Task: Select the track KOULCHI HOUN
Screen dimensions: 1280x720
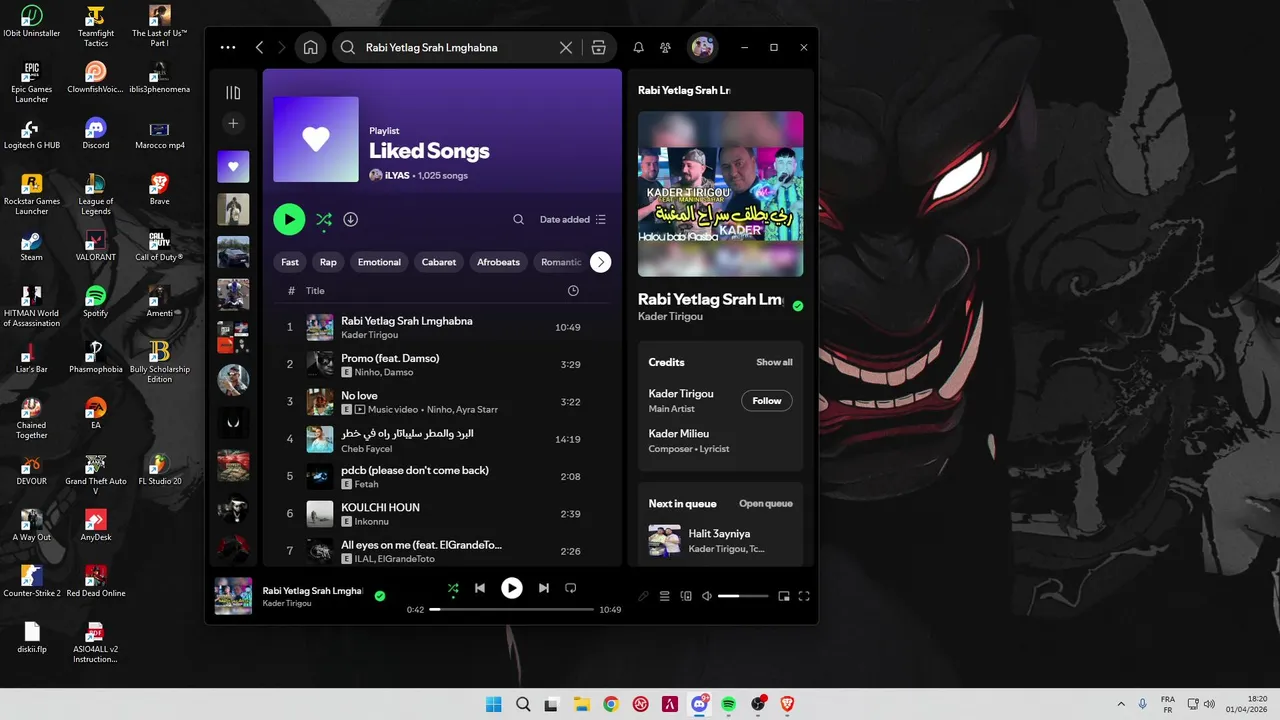Action: (442, 514)
